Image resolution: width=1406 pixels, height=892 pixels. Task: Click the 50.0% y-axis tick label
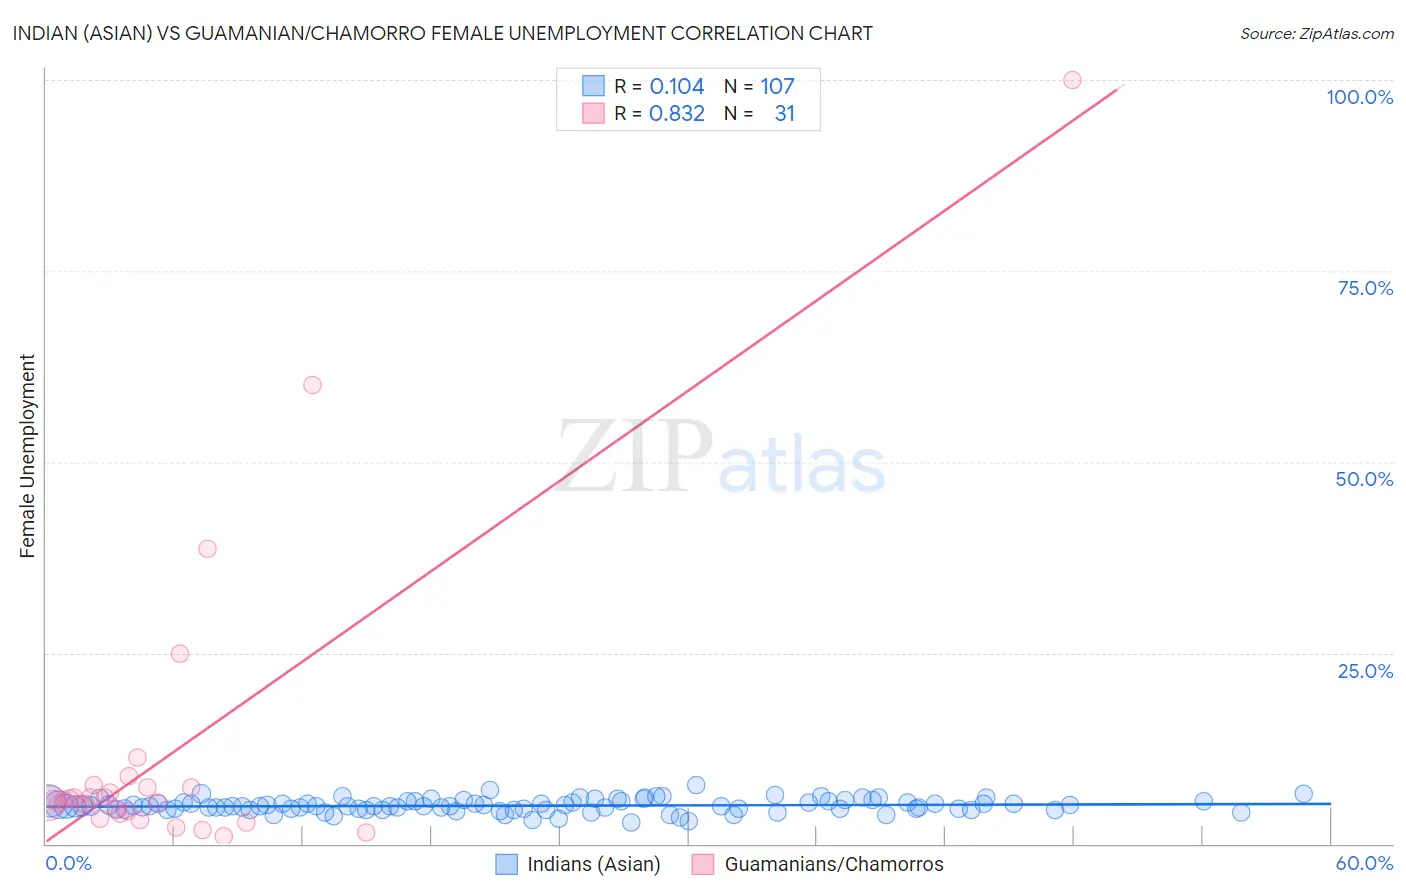(1364, 479)
